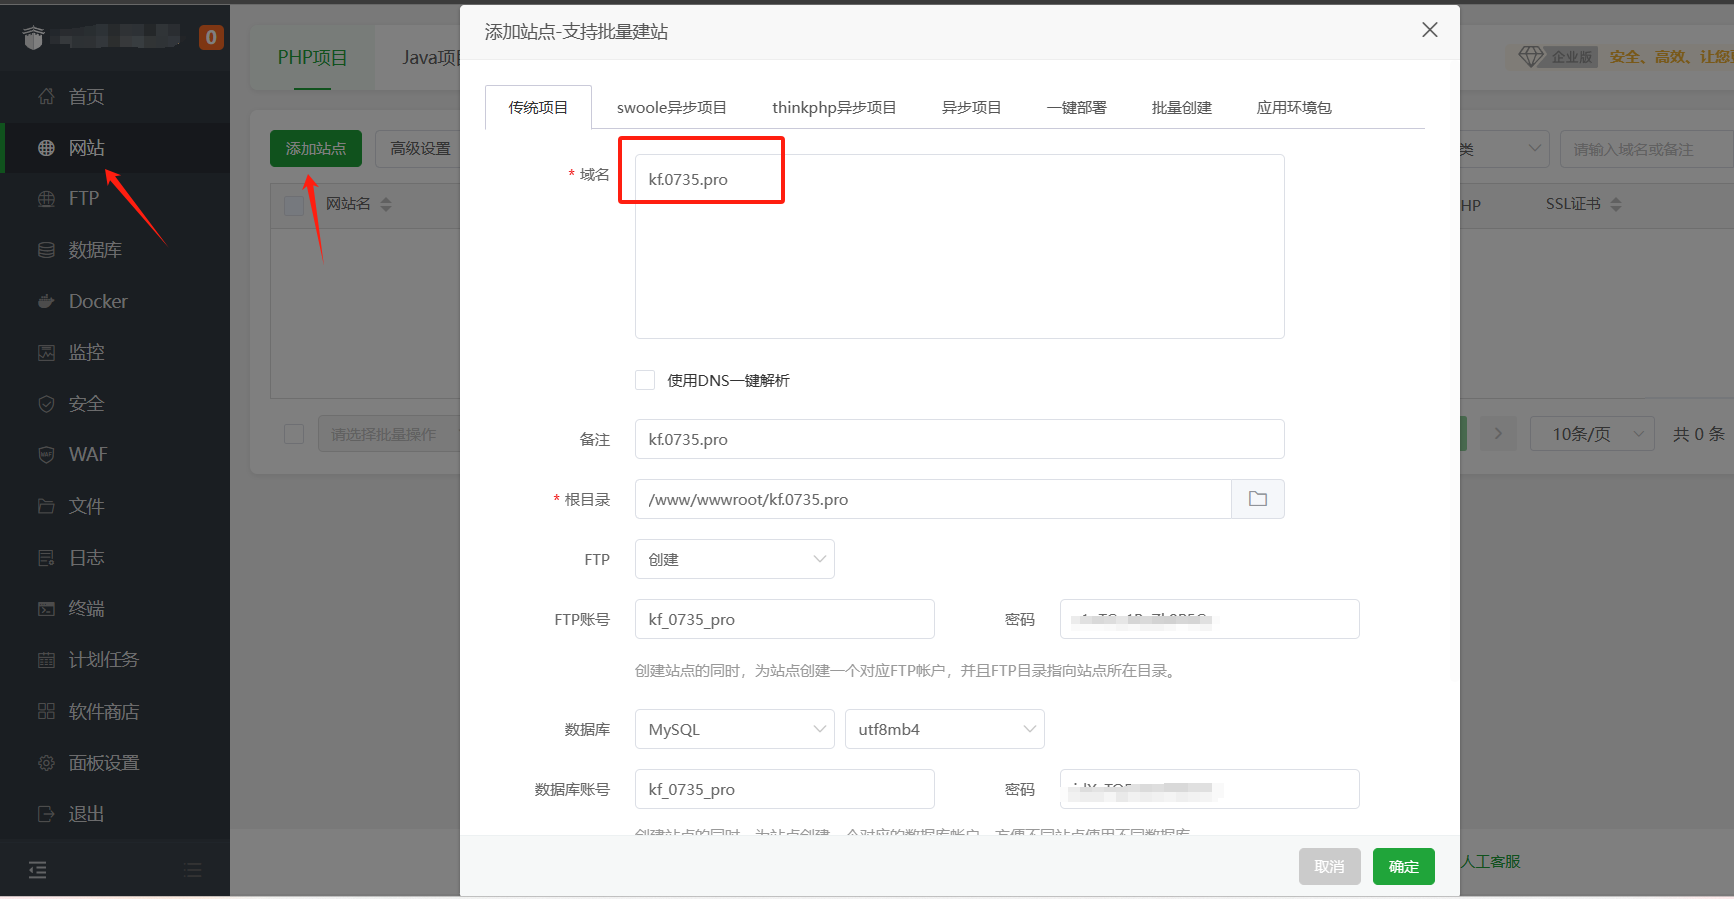Viewport: 1734px width, 899px height.
Task: Click the exit icon beside 退出
Action: tap(46, 814)
